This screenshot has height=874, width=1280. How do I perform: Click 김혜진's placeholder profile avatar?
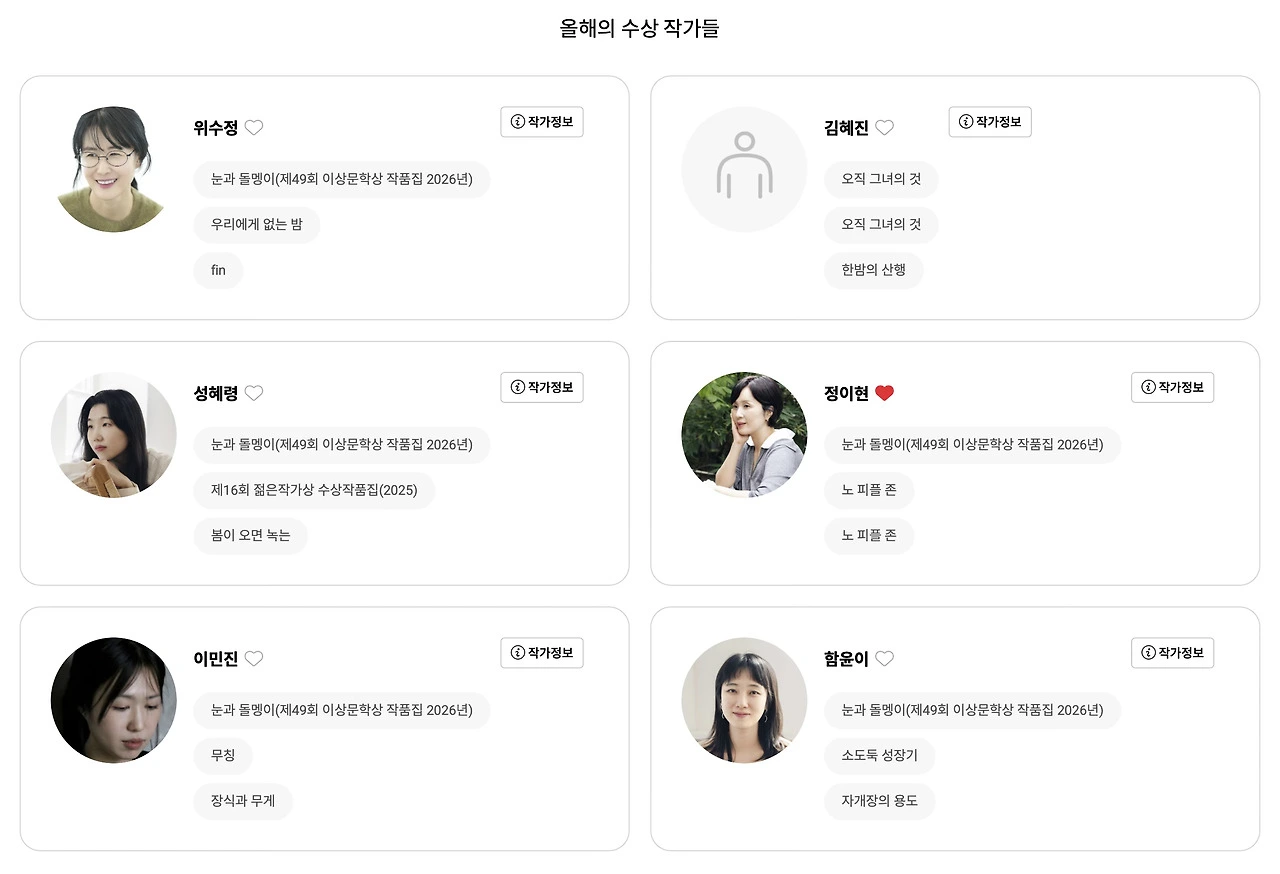(744, 169)
